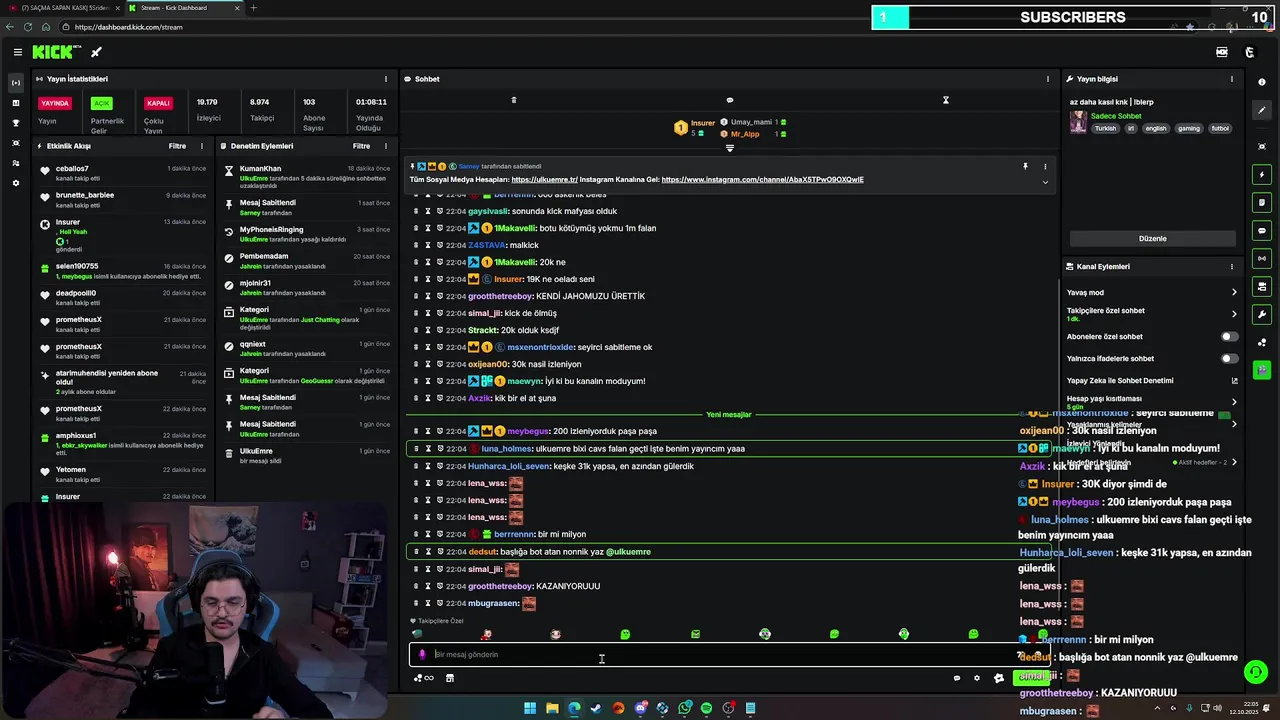Click Filtre in Etkinlik Akışı panel
Viewport: 1280px width, 720px height.
pyautogui.click(x=177, y=146)
